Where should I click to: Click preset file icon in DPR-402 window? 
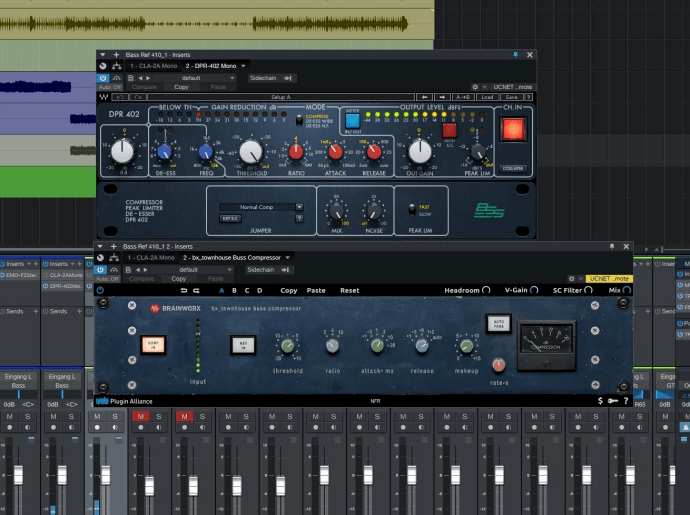(x=130, y=78)
